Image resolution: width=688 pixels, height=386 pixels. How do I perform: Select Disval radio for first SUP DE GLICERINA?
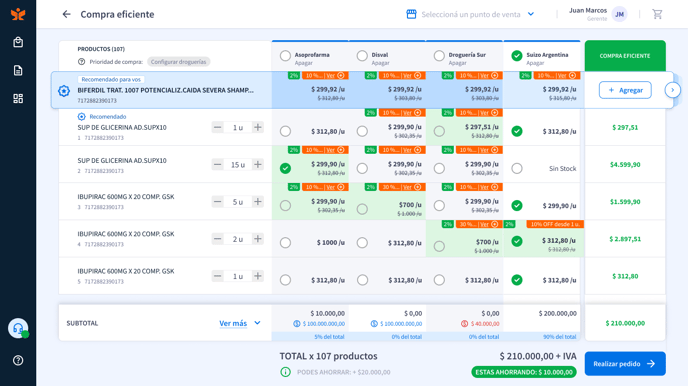pyautogui.click(x=362, y=131)
